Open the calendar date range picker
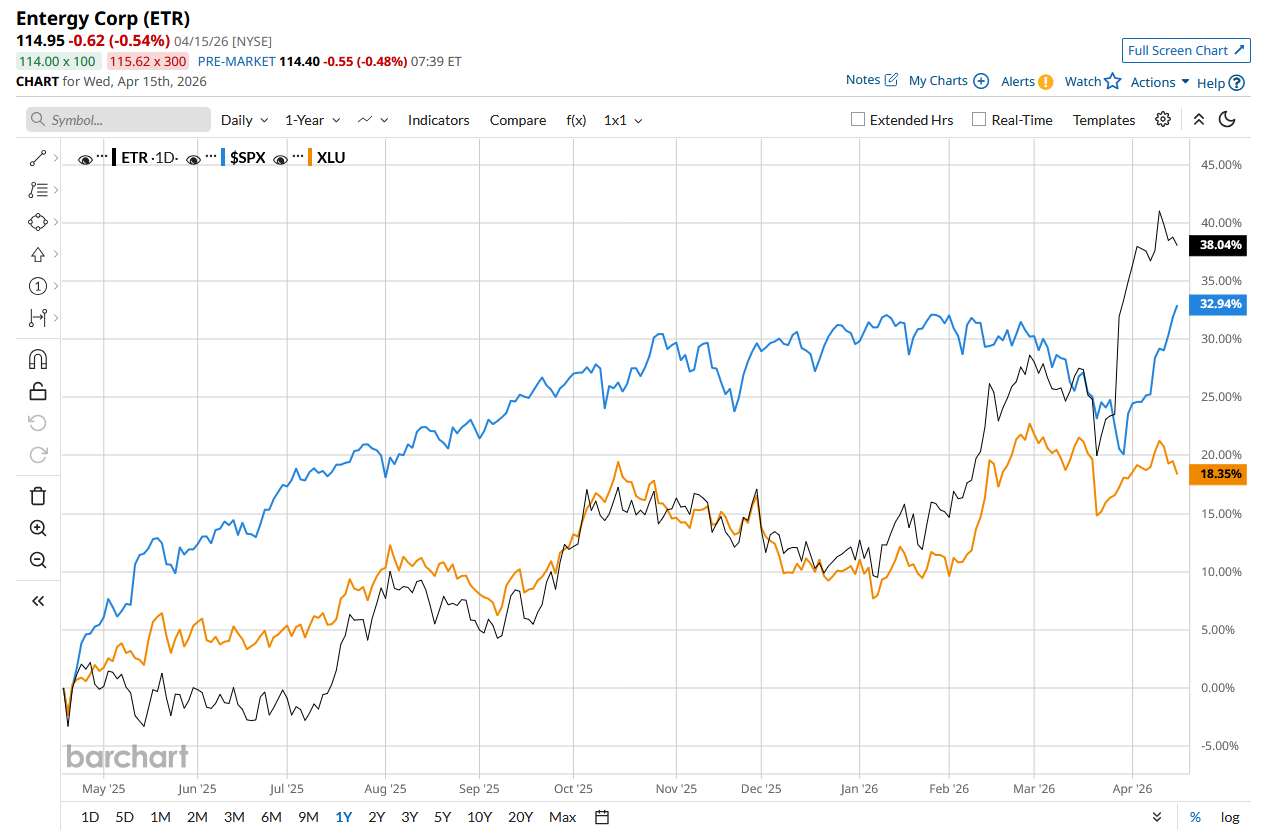Screen dimensions: 1268x830 pyautogui.click(x=602, y=817)
